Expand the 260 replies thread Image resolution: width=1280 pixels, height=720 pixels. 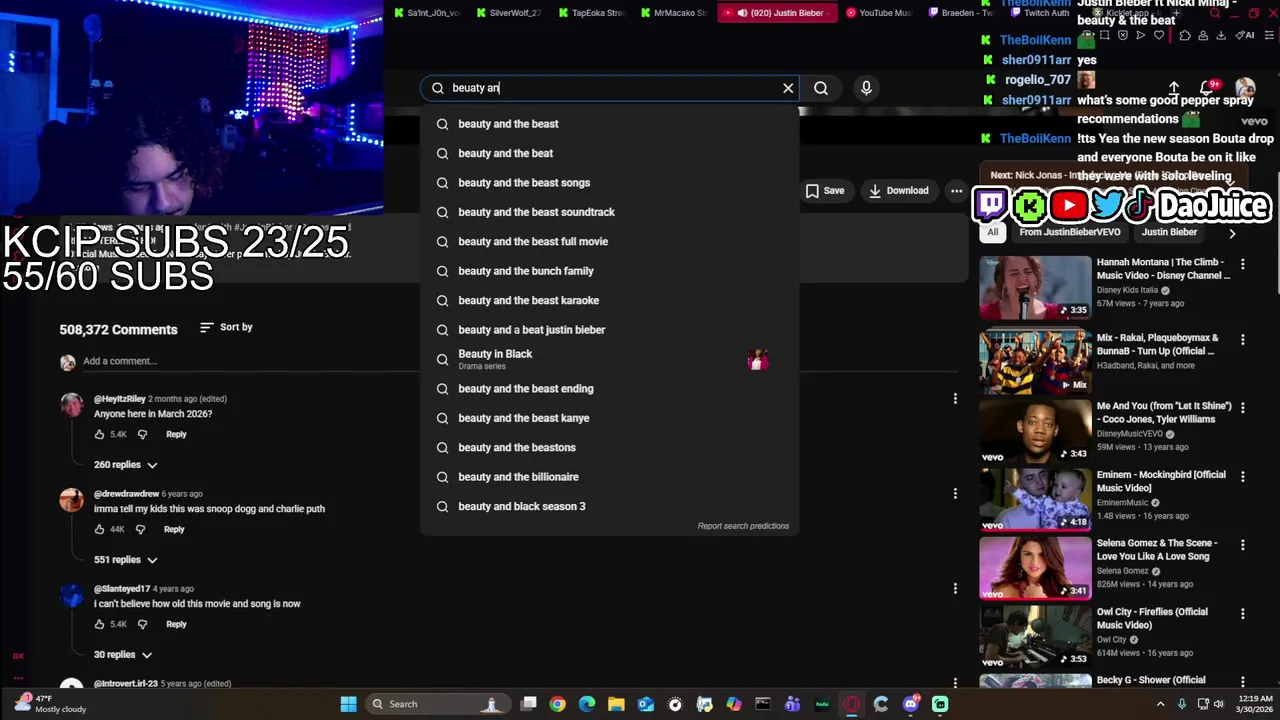point(126,465)
